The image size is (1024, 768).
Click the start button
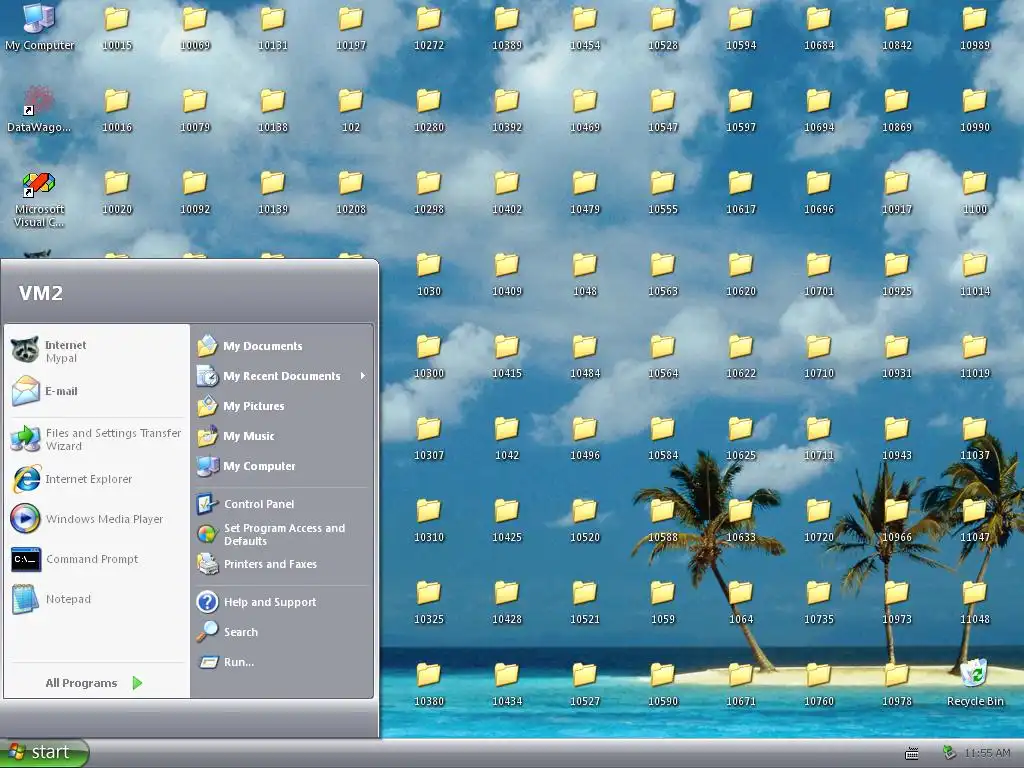click(43, 752)
